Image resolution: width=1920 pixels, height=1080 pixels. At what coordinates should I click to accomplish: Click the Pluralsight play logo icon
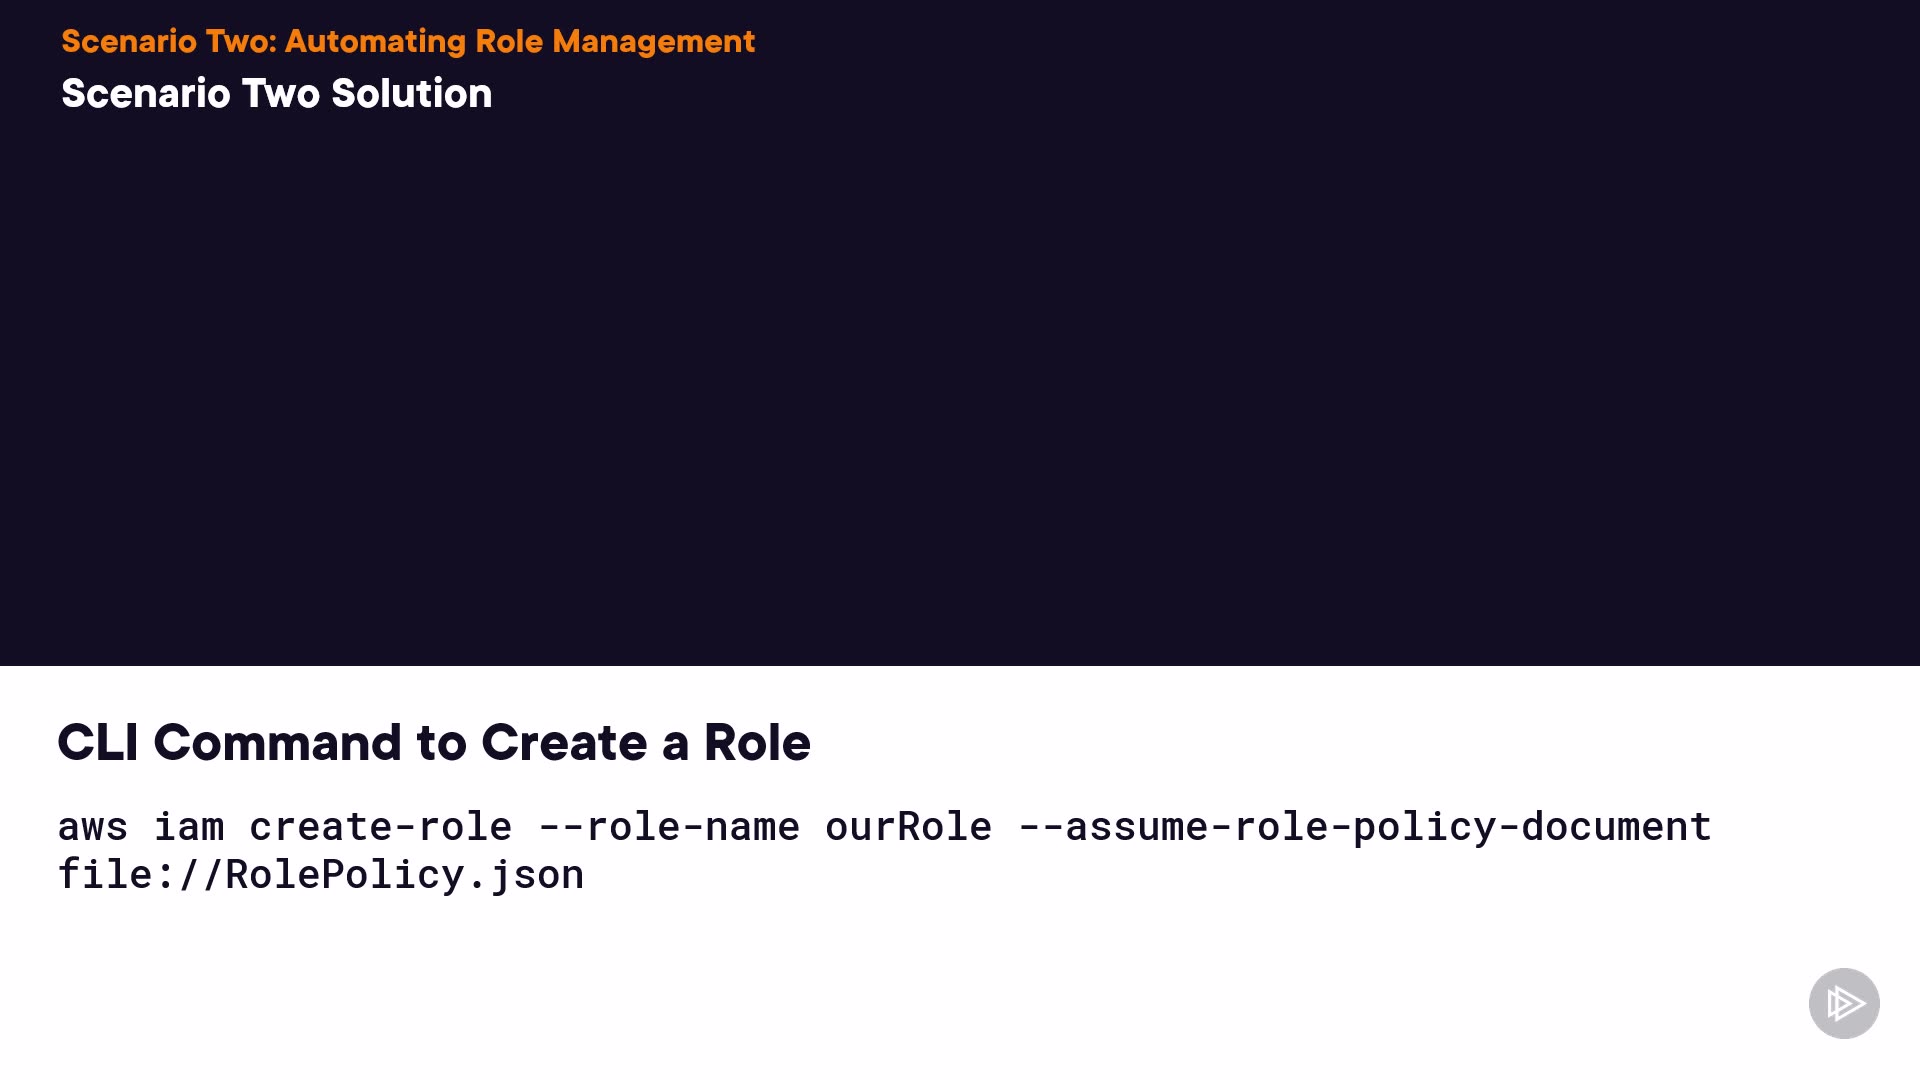click(1844, 1003)
